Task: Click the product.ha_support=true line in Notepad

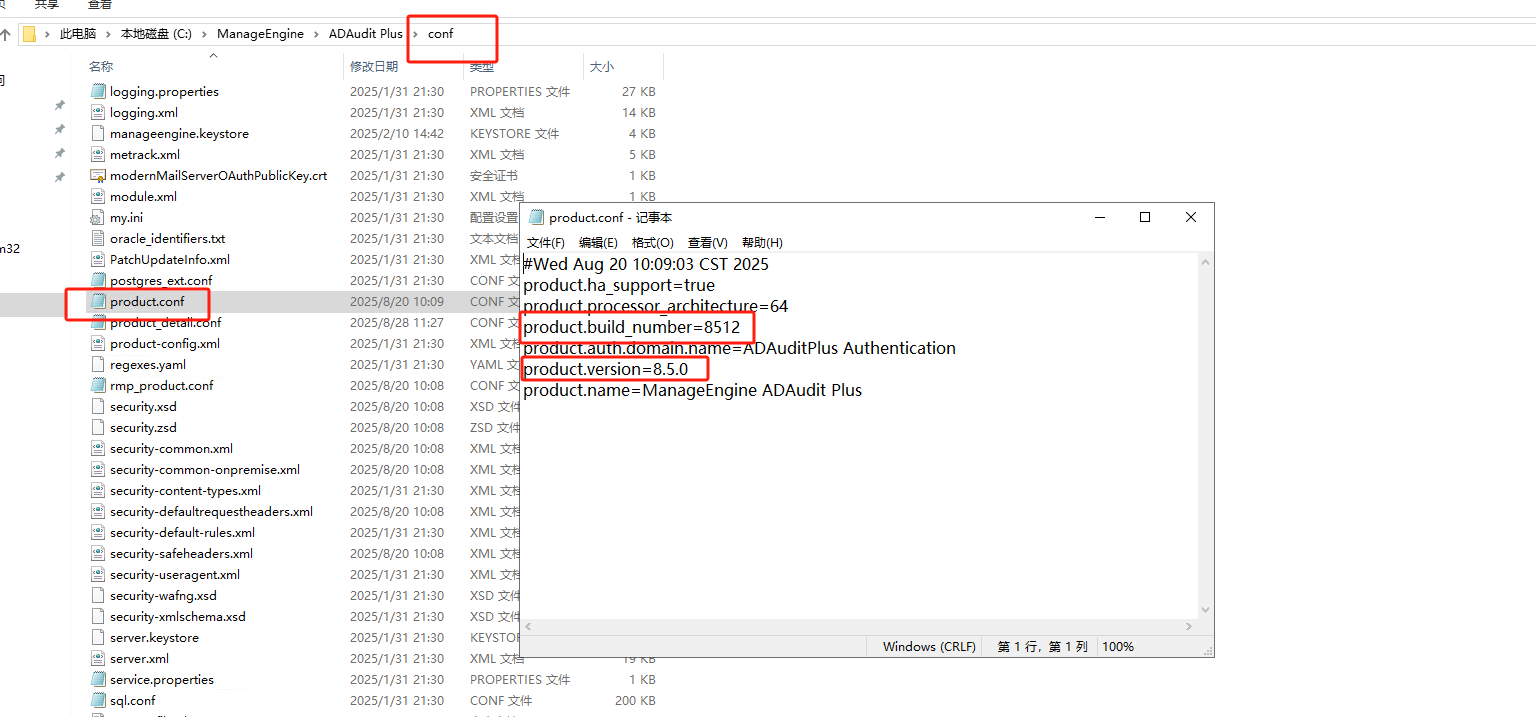Action: click(619, 285)
